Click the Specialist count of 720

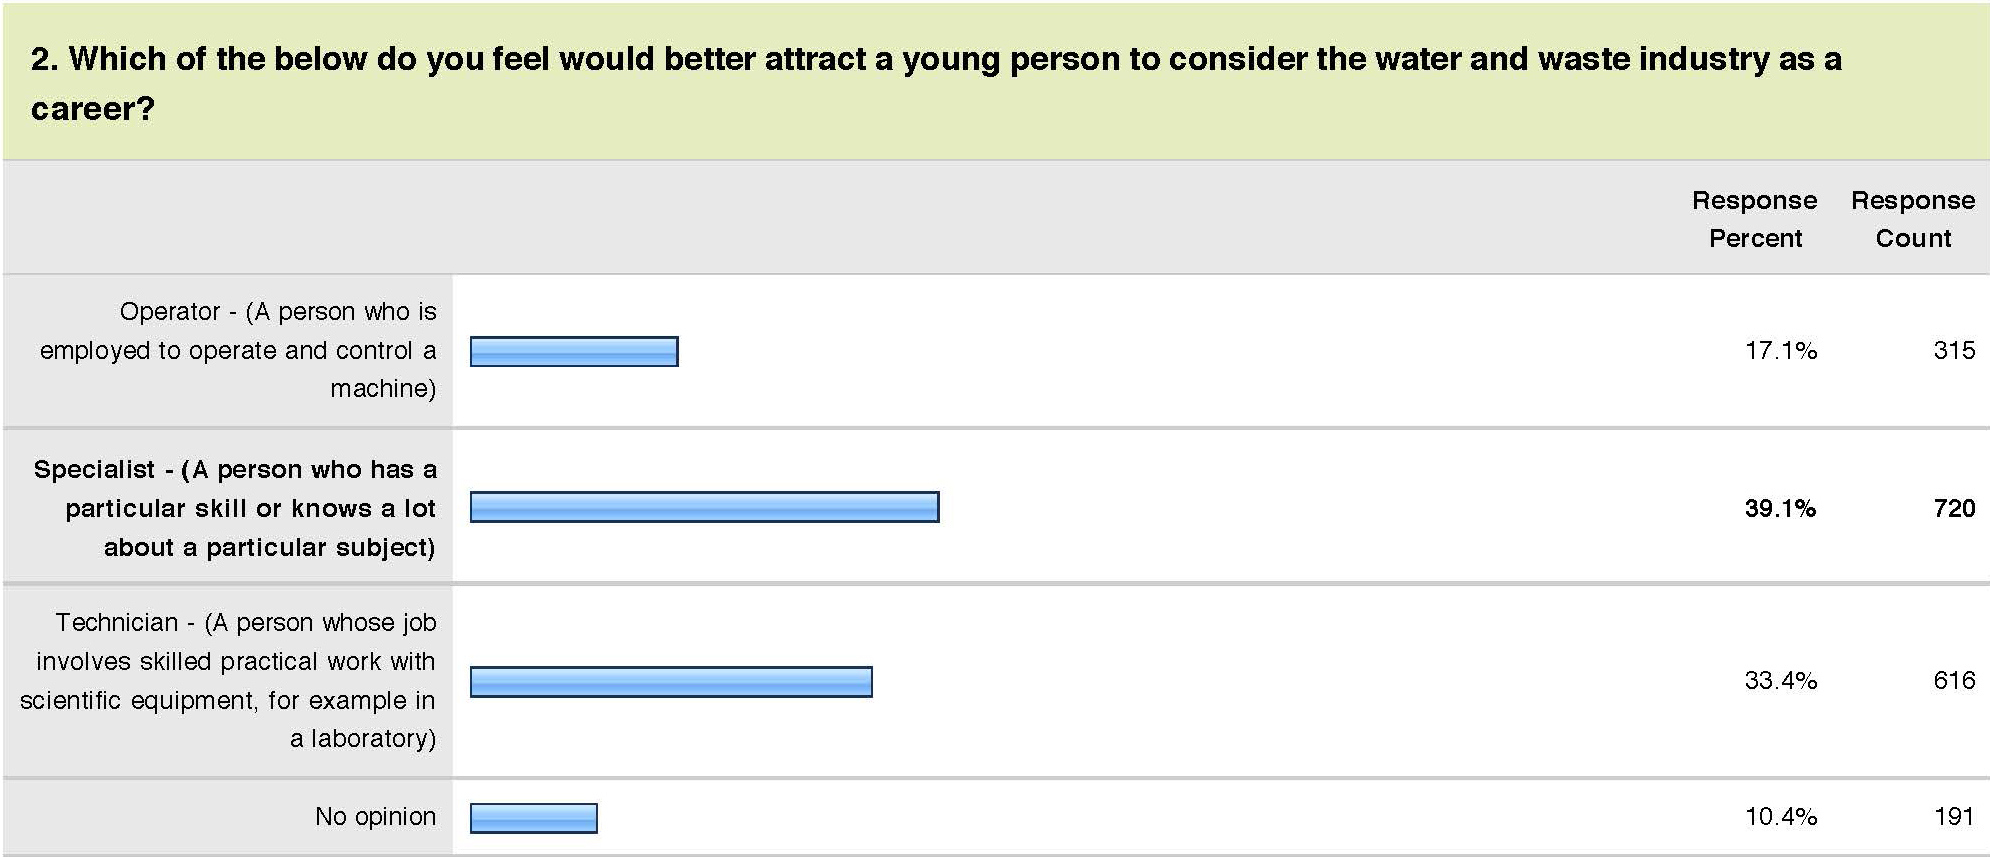pyautogui.click(x=1953, y=508)
